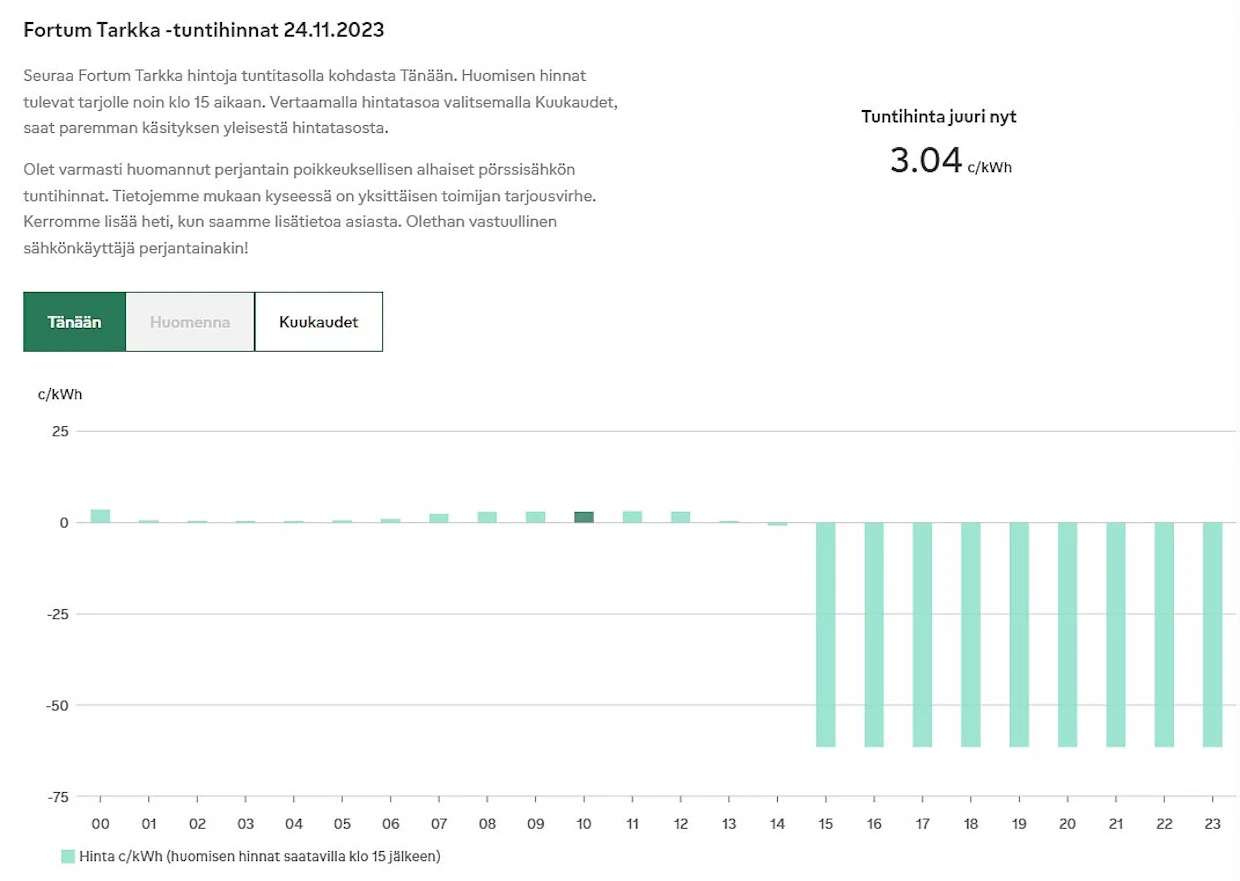Click the bar for hour 07
Image resolution: width=1240 pixels, height=881 pixels.
pyautogui.click(x=439, y=518)
